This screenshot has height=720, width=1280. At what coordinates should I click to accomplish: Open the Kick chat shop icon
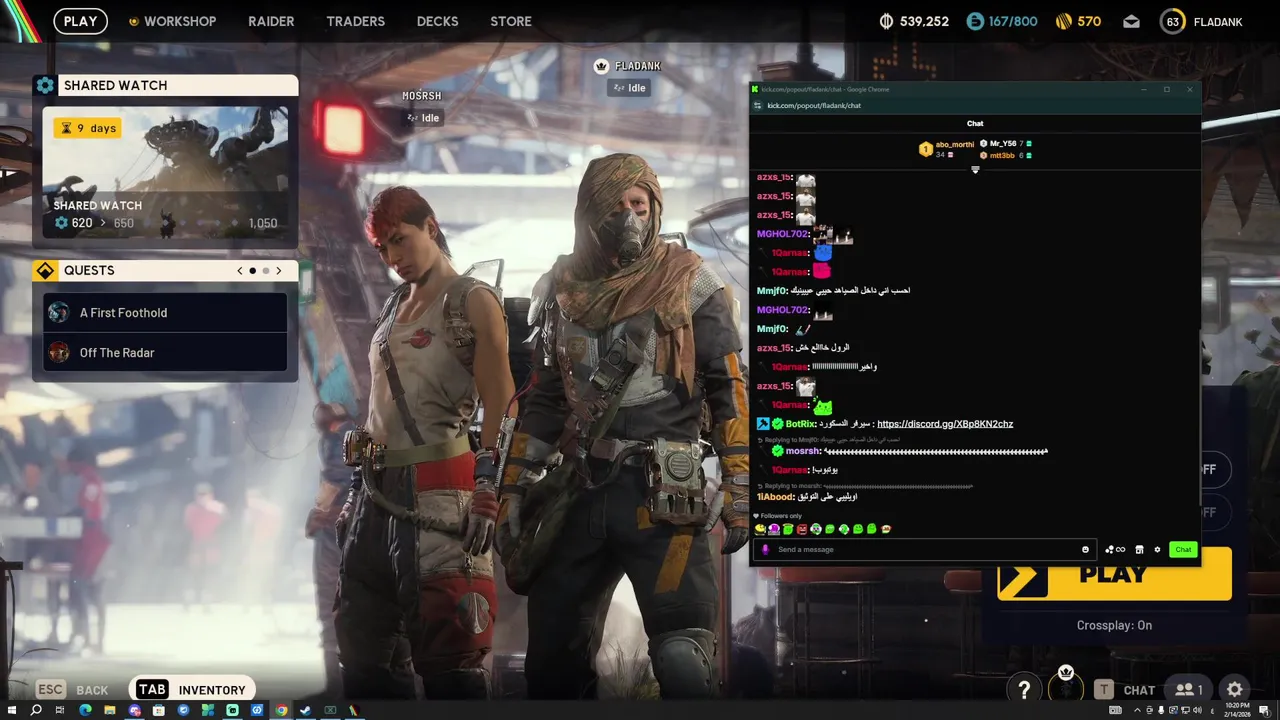[1139, 549]
